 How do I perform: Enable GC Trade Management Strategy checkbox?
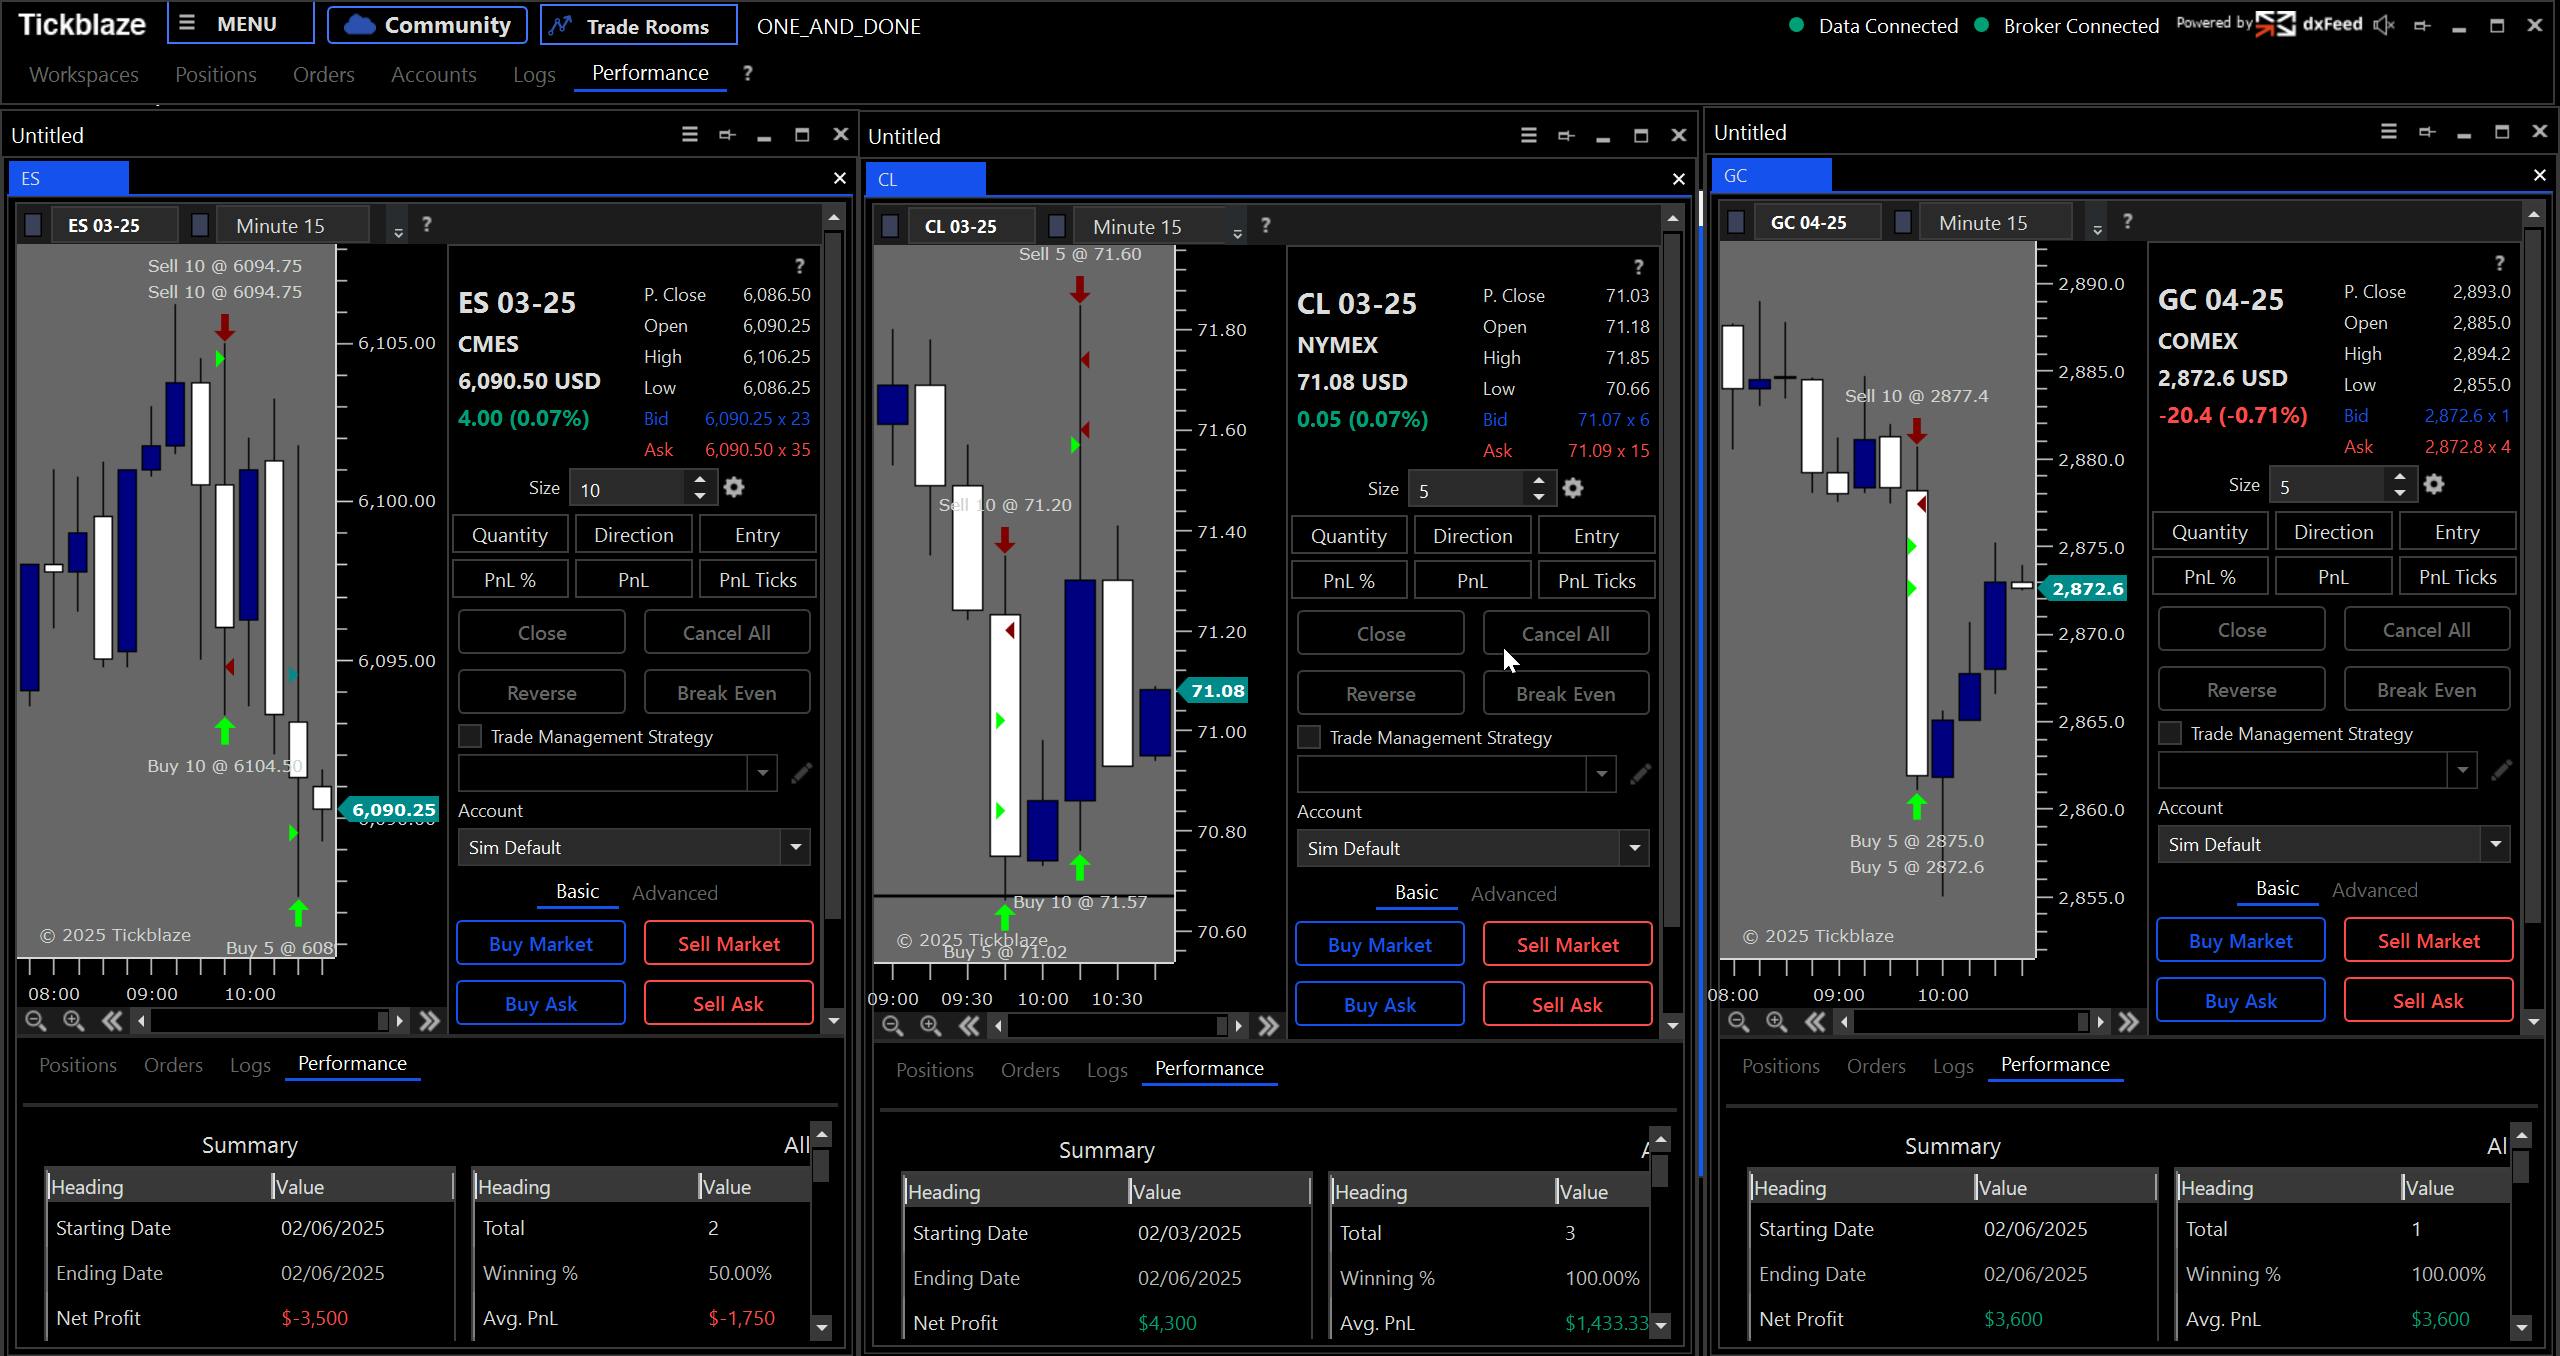2170,734
